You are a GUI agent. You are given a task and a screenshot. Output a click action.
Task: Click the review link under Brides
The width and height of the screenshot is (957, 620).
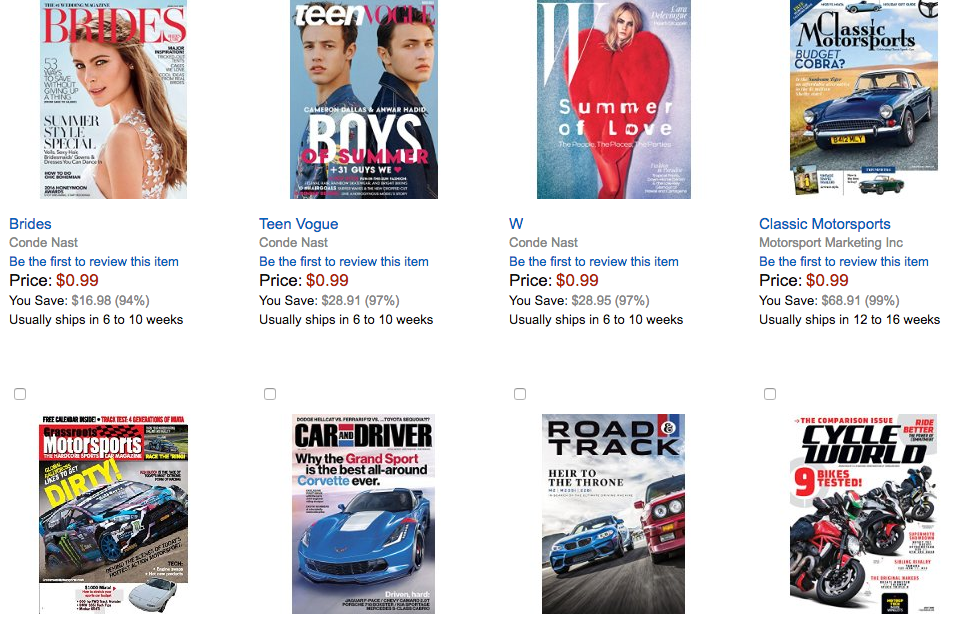pyautogui.click(x=94, y=261)
